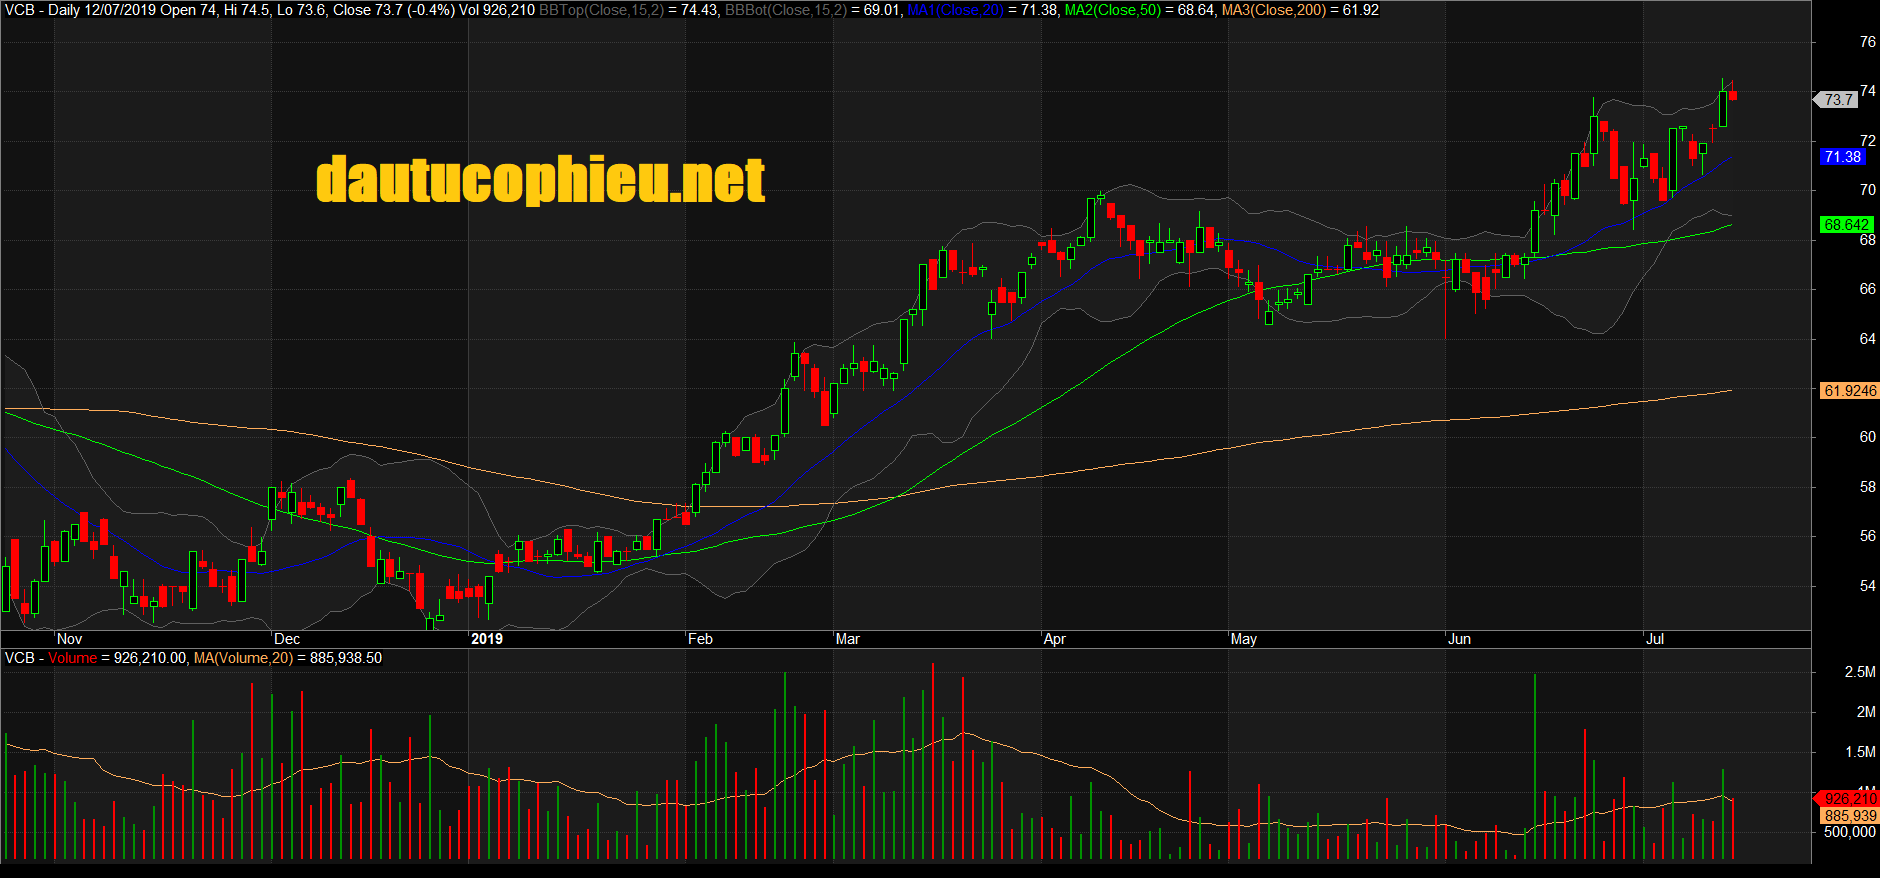
Task: Select the MA1(Close,20) legend label
Action: 956,10
